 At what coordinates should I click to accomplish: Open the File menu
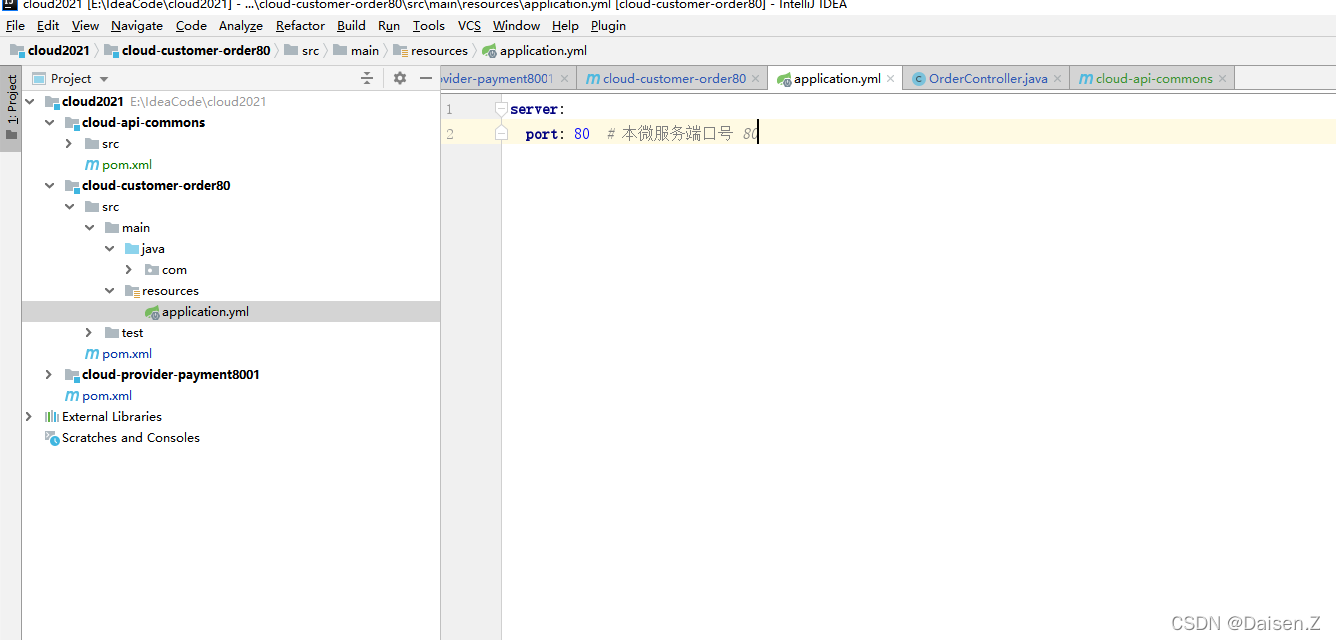pos(15,26)
